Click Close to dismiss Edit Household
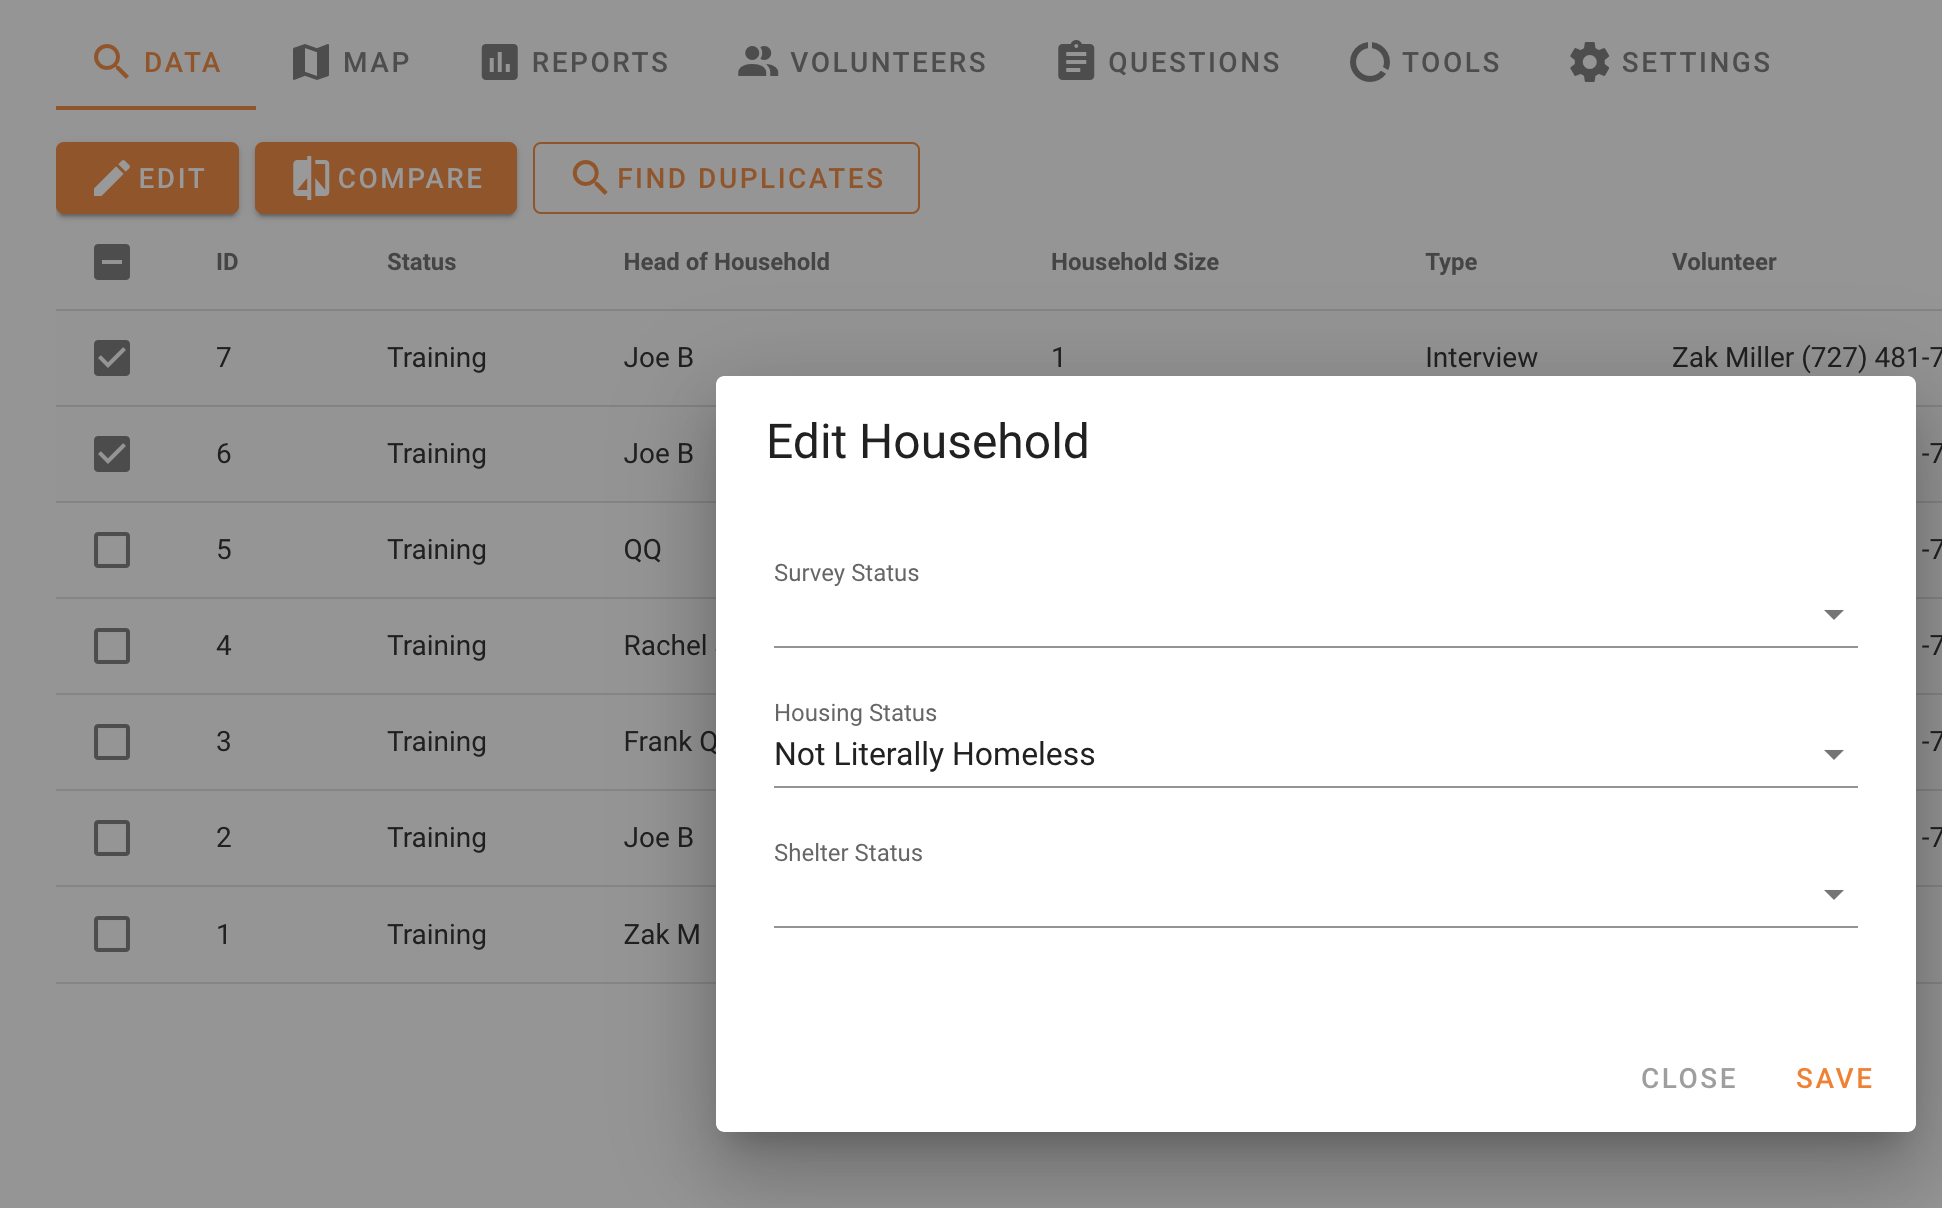The image size is (1942, 1208). 1688,1078
